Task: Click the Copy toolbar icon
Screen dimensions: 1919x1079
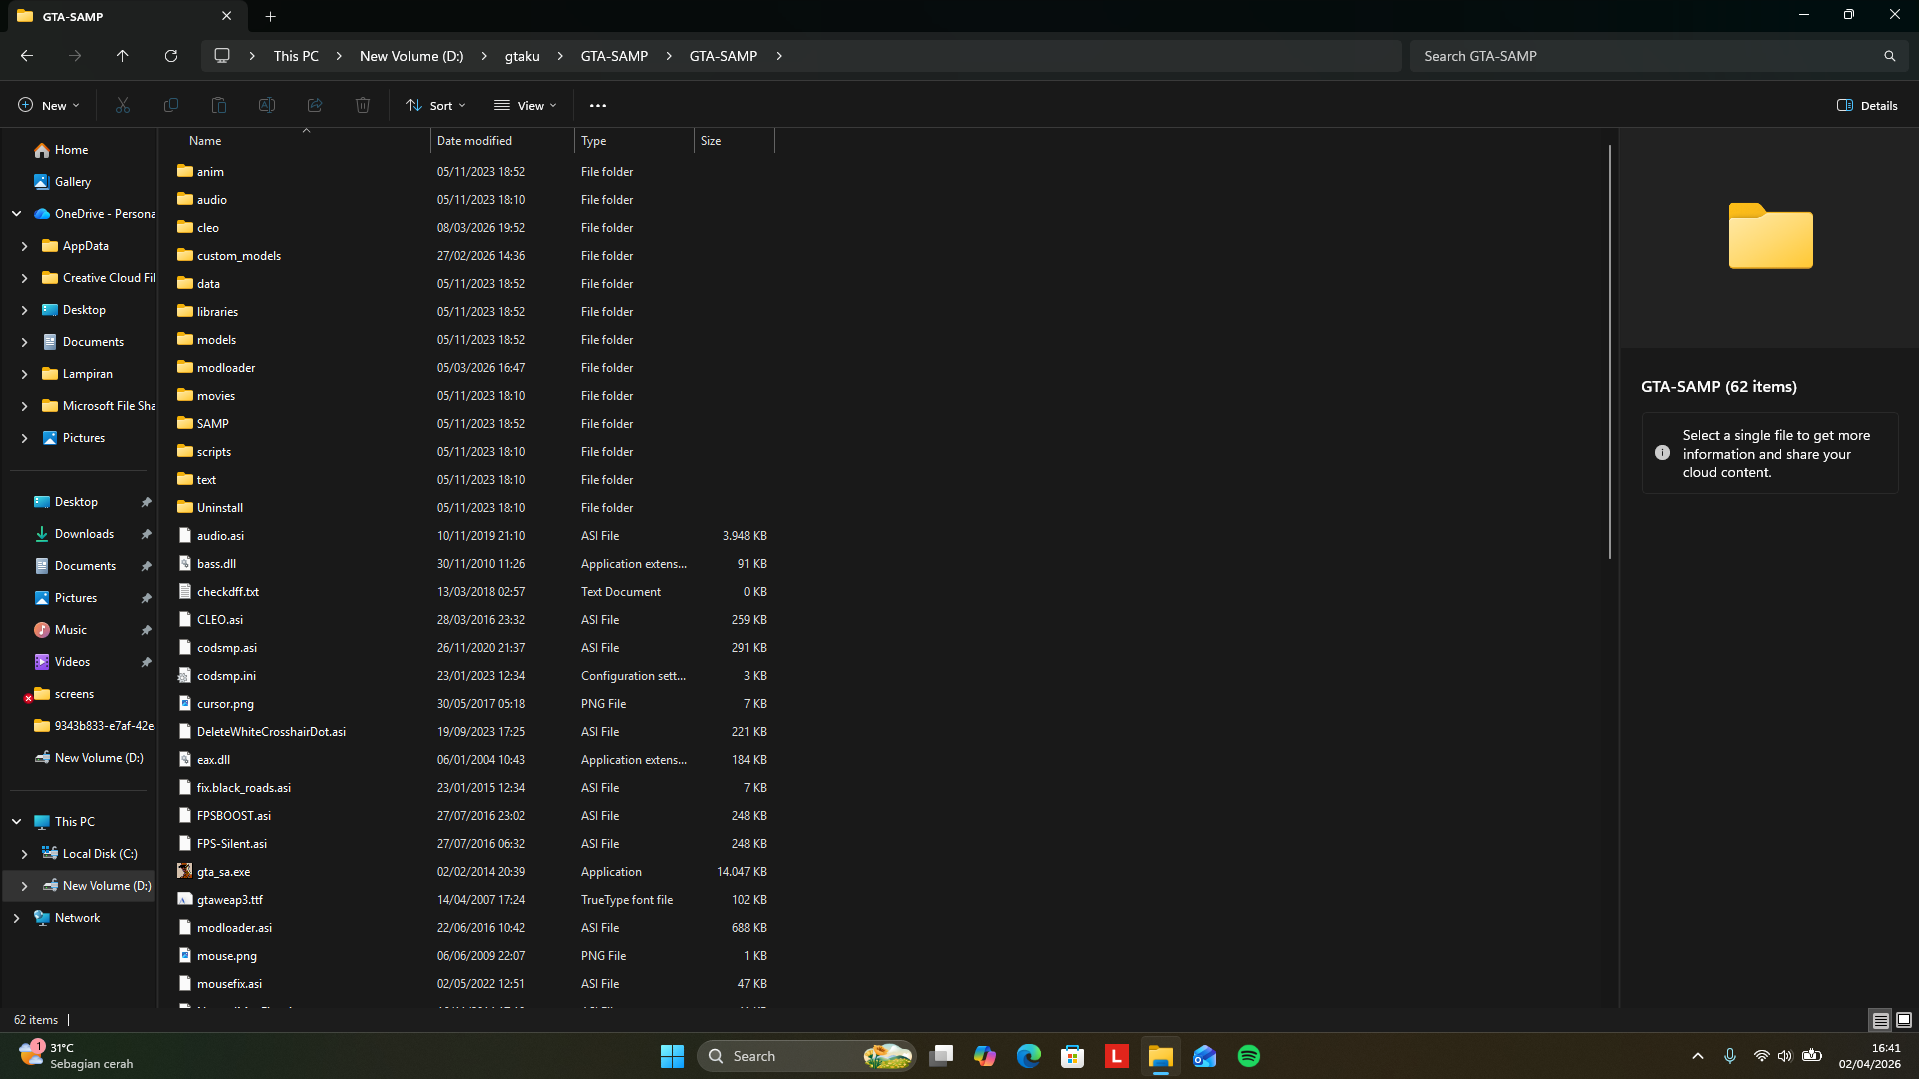Action: (x=171, y=105)
